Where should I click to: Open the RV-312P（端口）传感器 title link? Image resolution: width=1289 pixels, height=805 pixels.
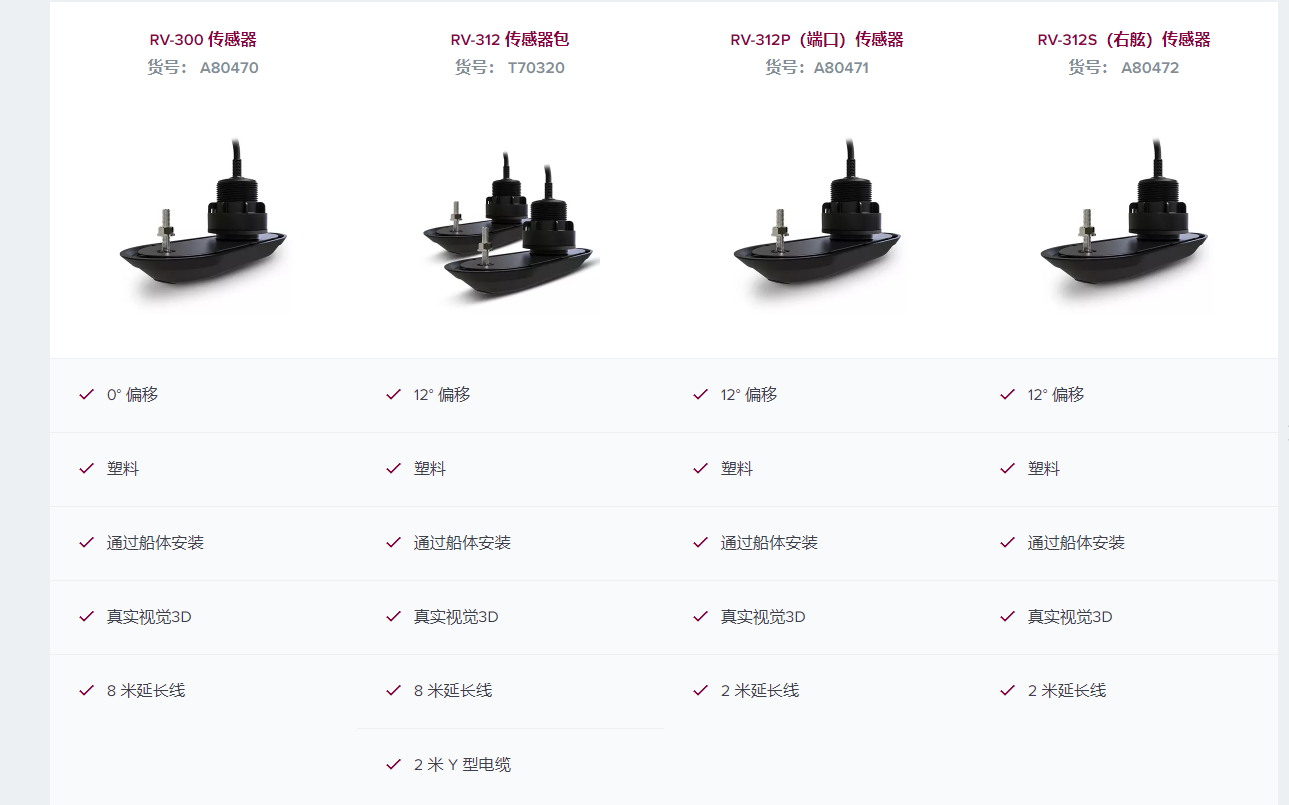click(x=817, y=40)
